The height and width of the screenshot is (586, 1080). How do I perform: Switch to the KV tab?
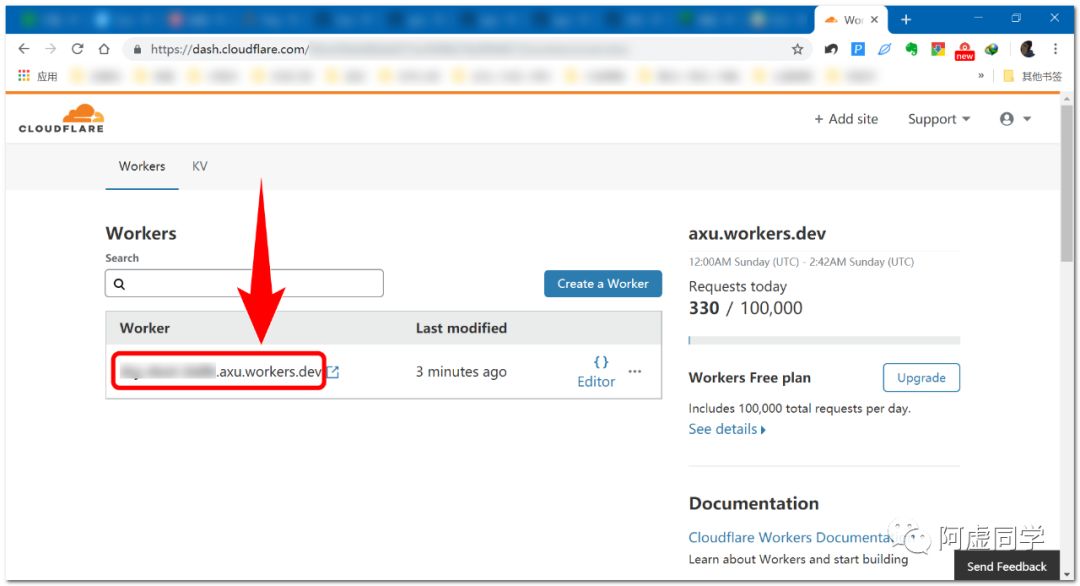[200, 166]
